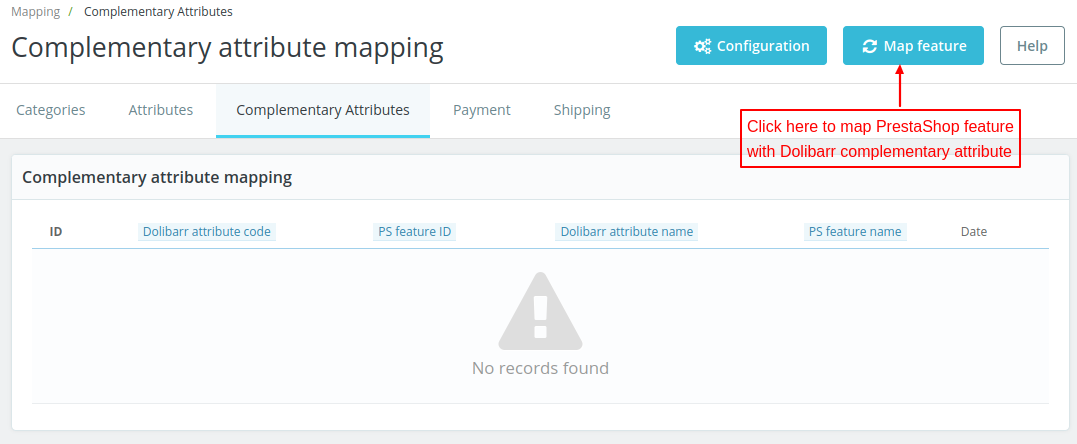
Task: Sort by PS feature ID column
Action: [415, 231]
